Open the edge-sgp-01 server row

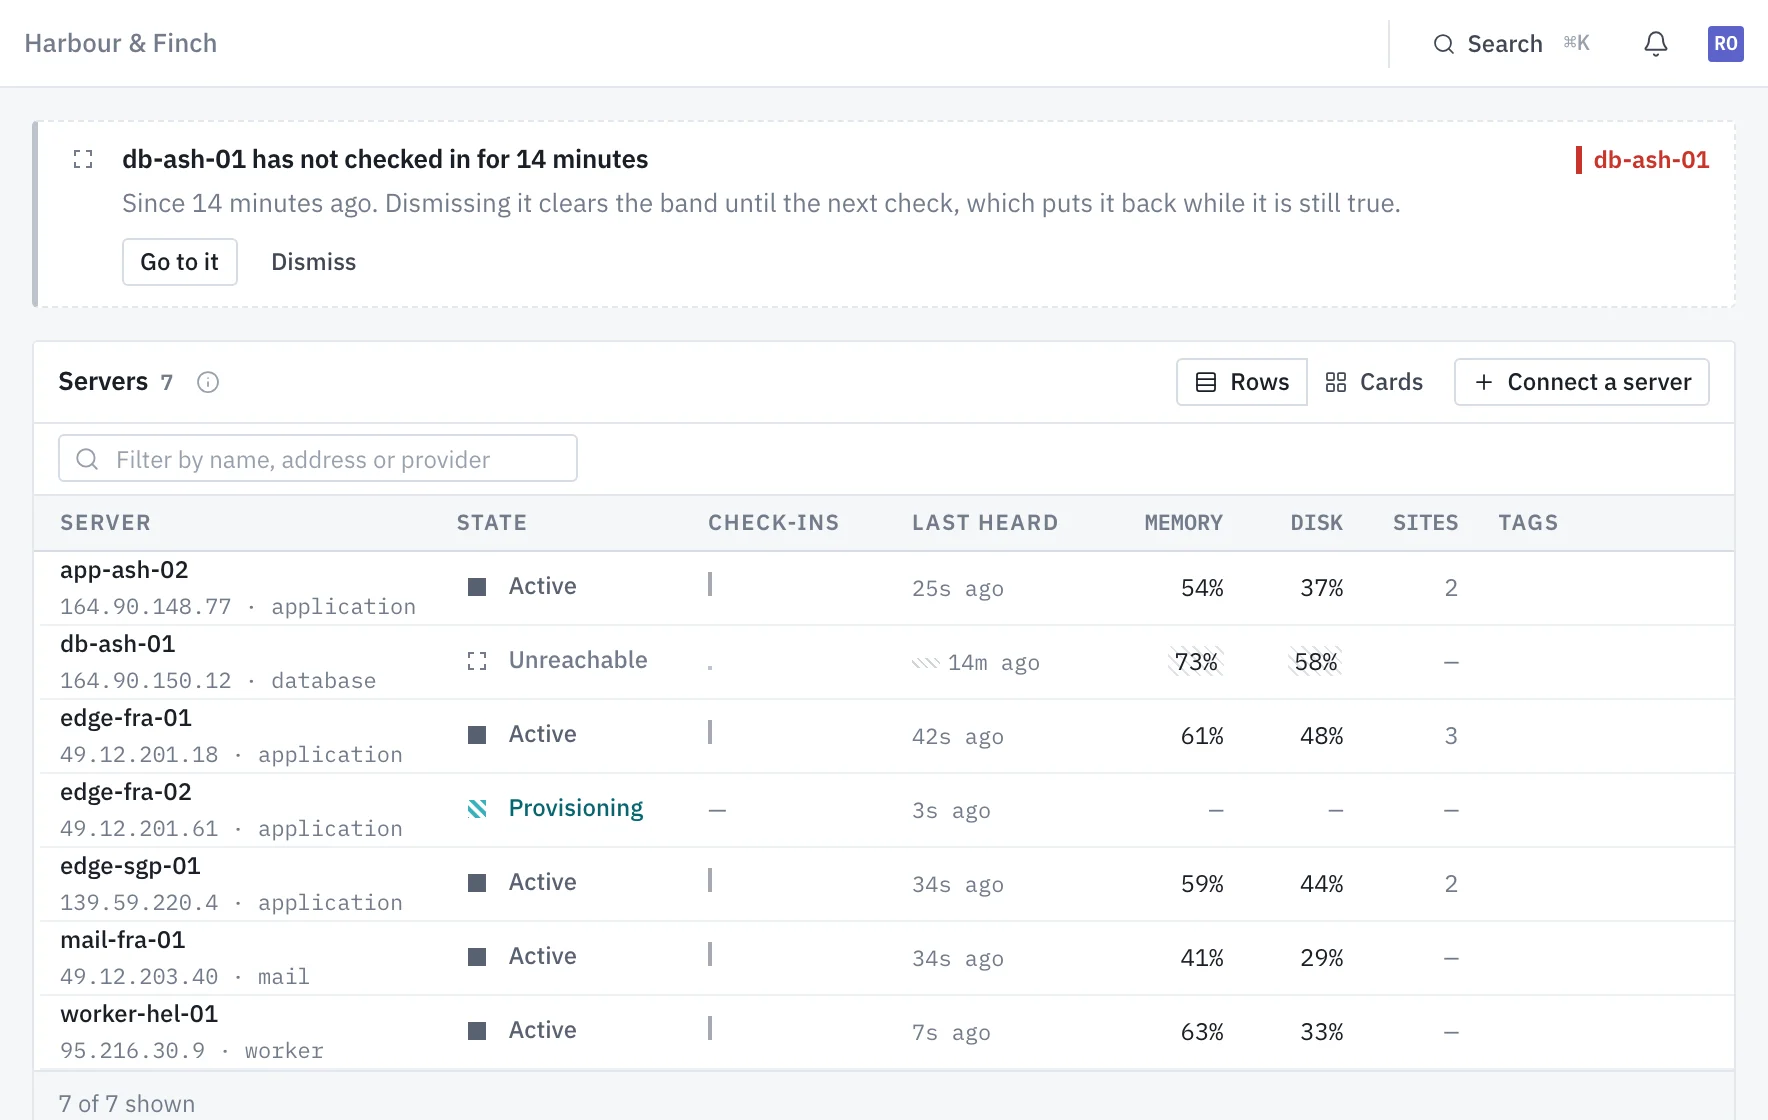(x=884, y=884)
